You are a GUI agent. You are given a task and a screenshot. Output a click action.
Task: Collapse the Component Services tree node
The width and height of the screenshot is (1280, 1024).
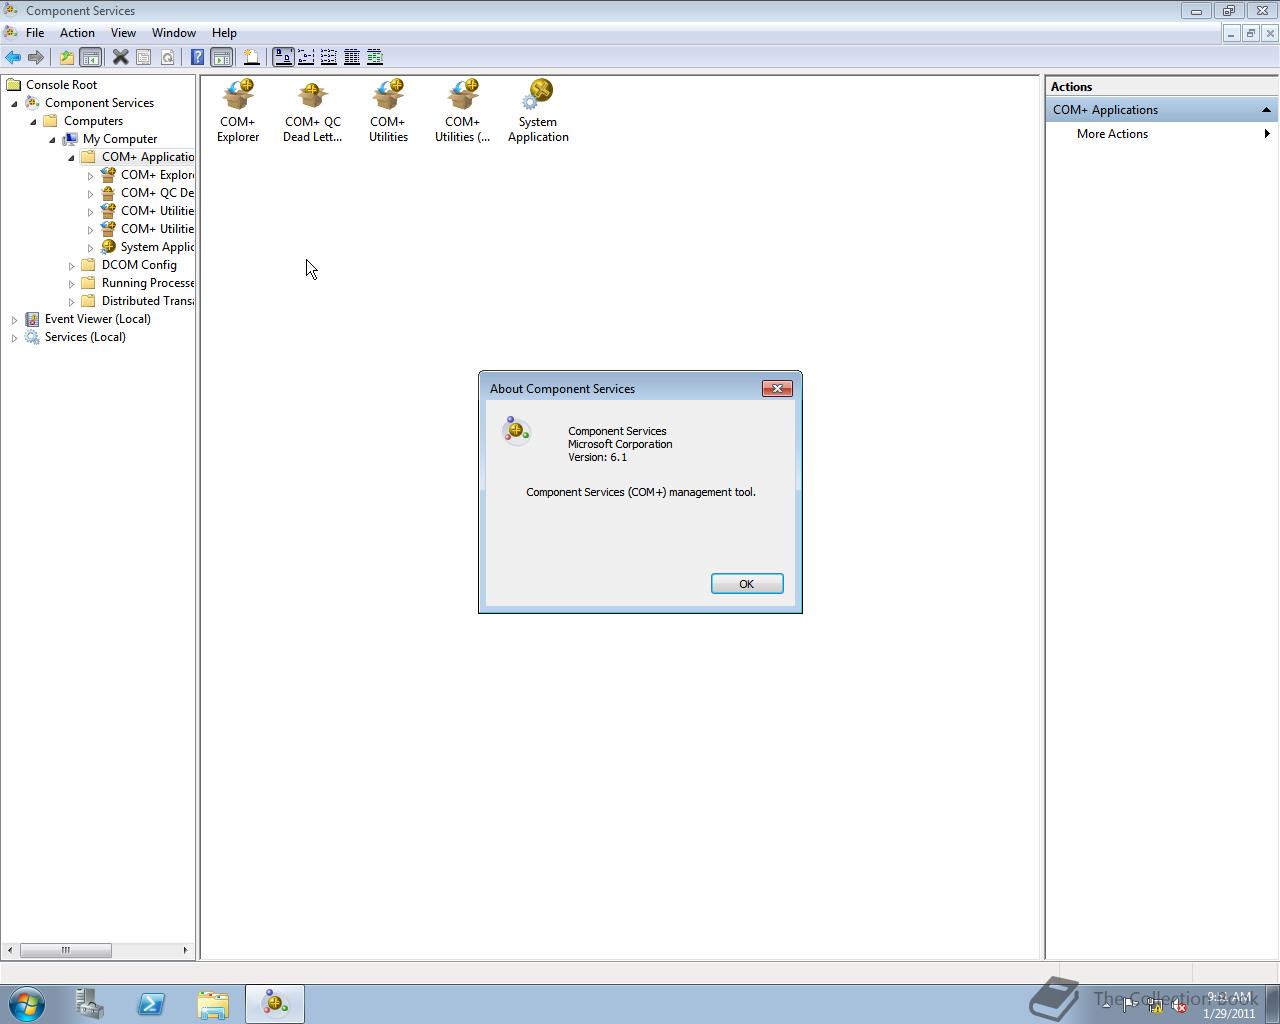tap(15, 103)
